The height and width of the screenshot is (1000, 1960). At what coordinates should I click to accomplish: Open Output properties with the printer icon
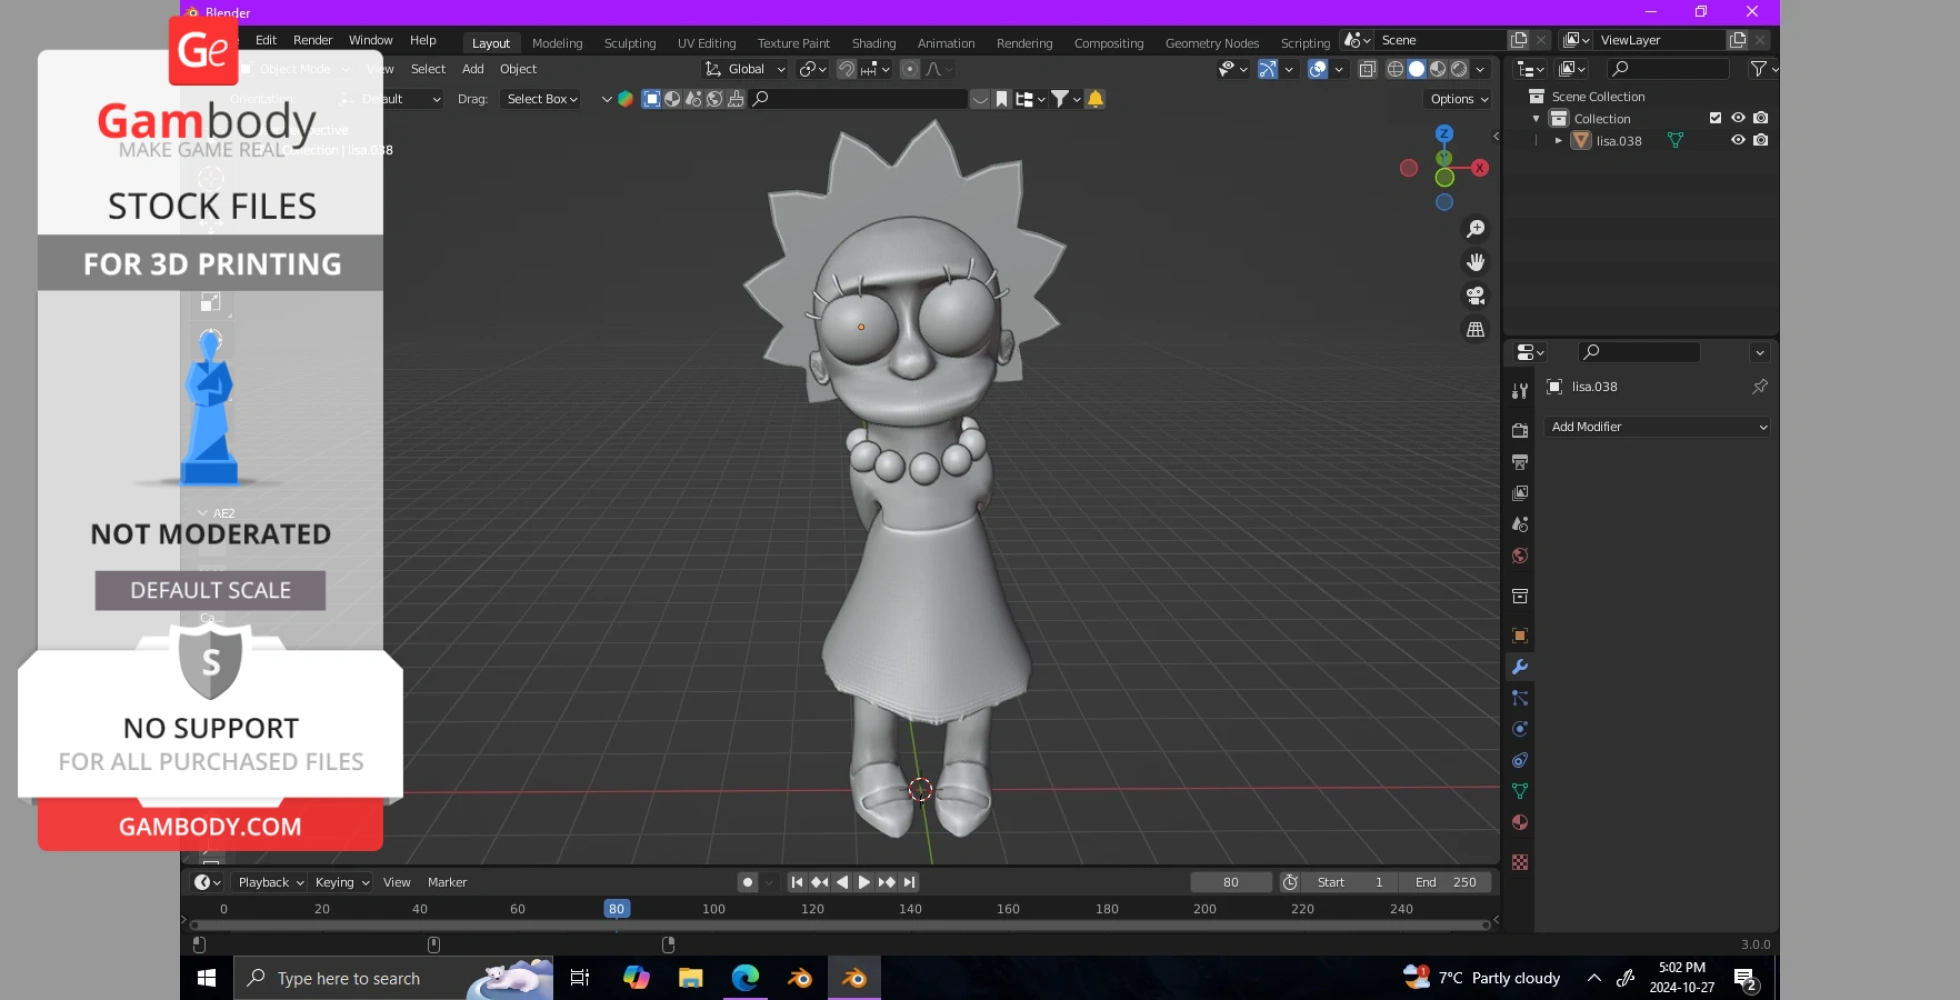(1519, 462)
